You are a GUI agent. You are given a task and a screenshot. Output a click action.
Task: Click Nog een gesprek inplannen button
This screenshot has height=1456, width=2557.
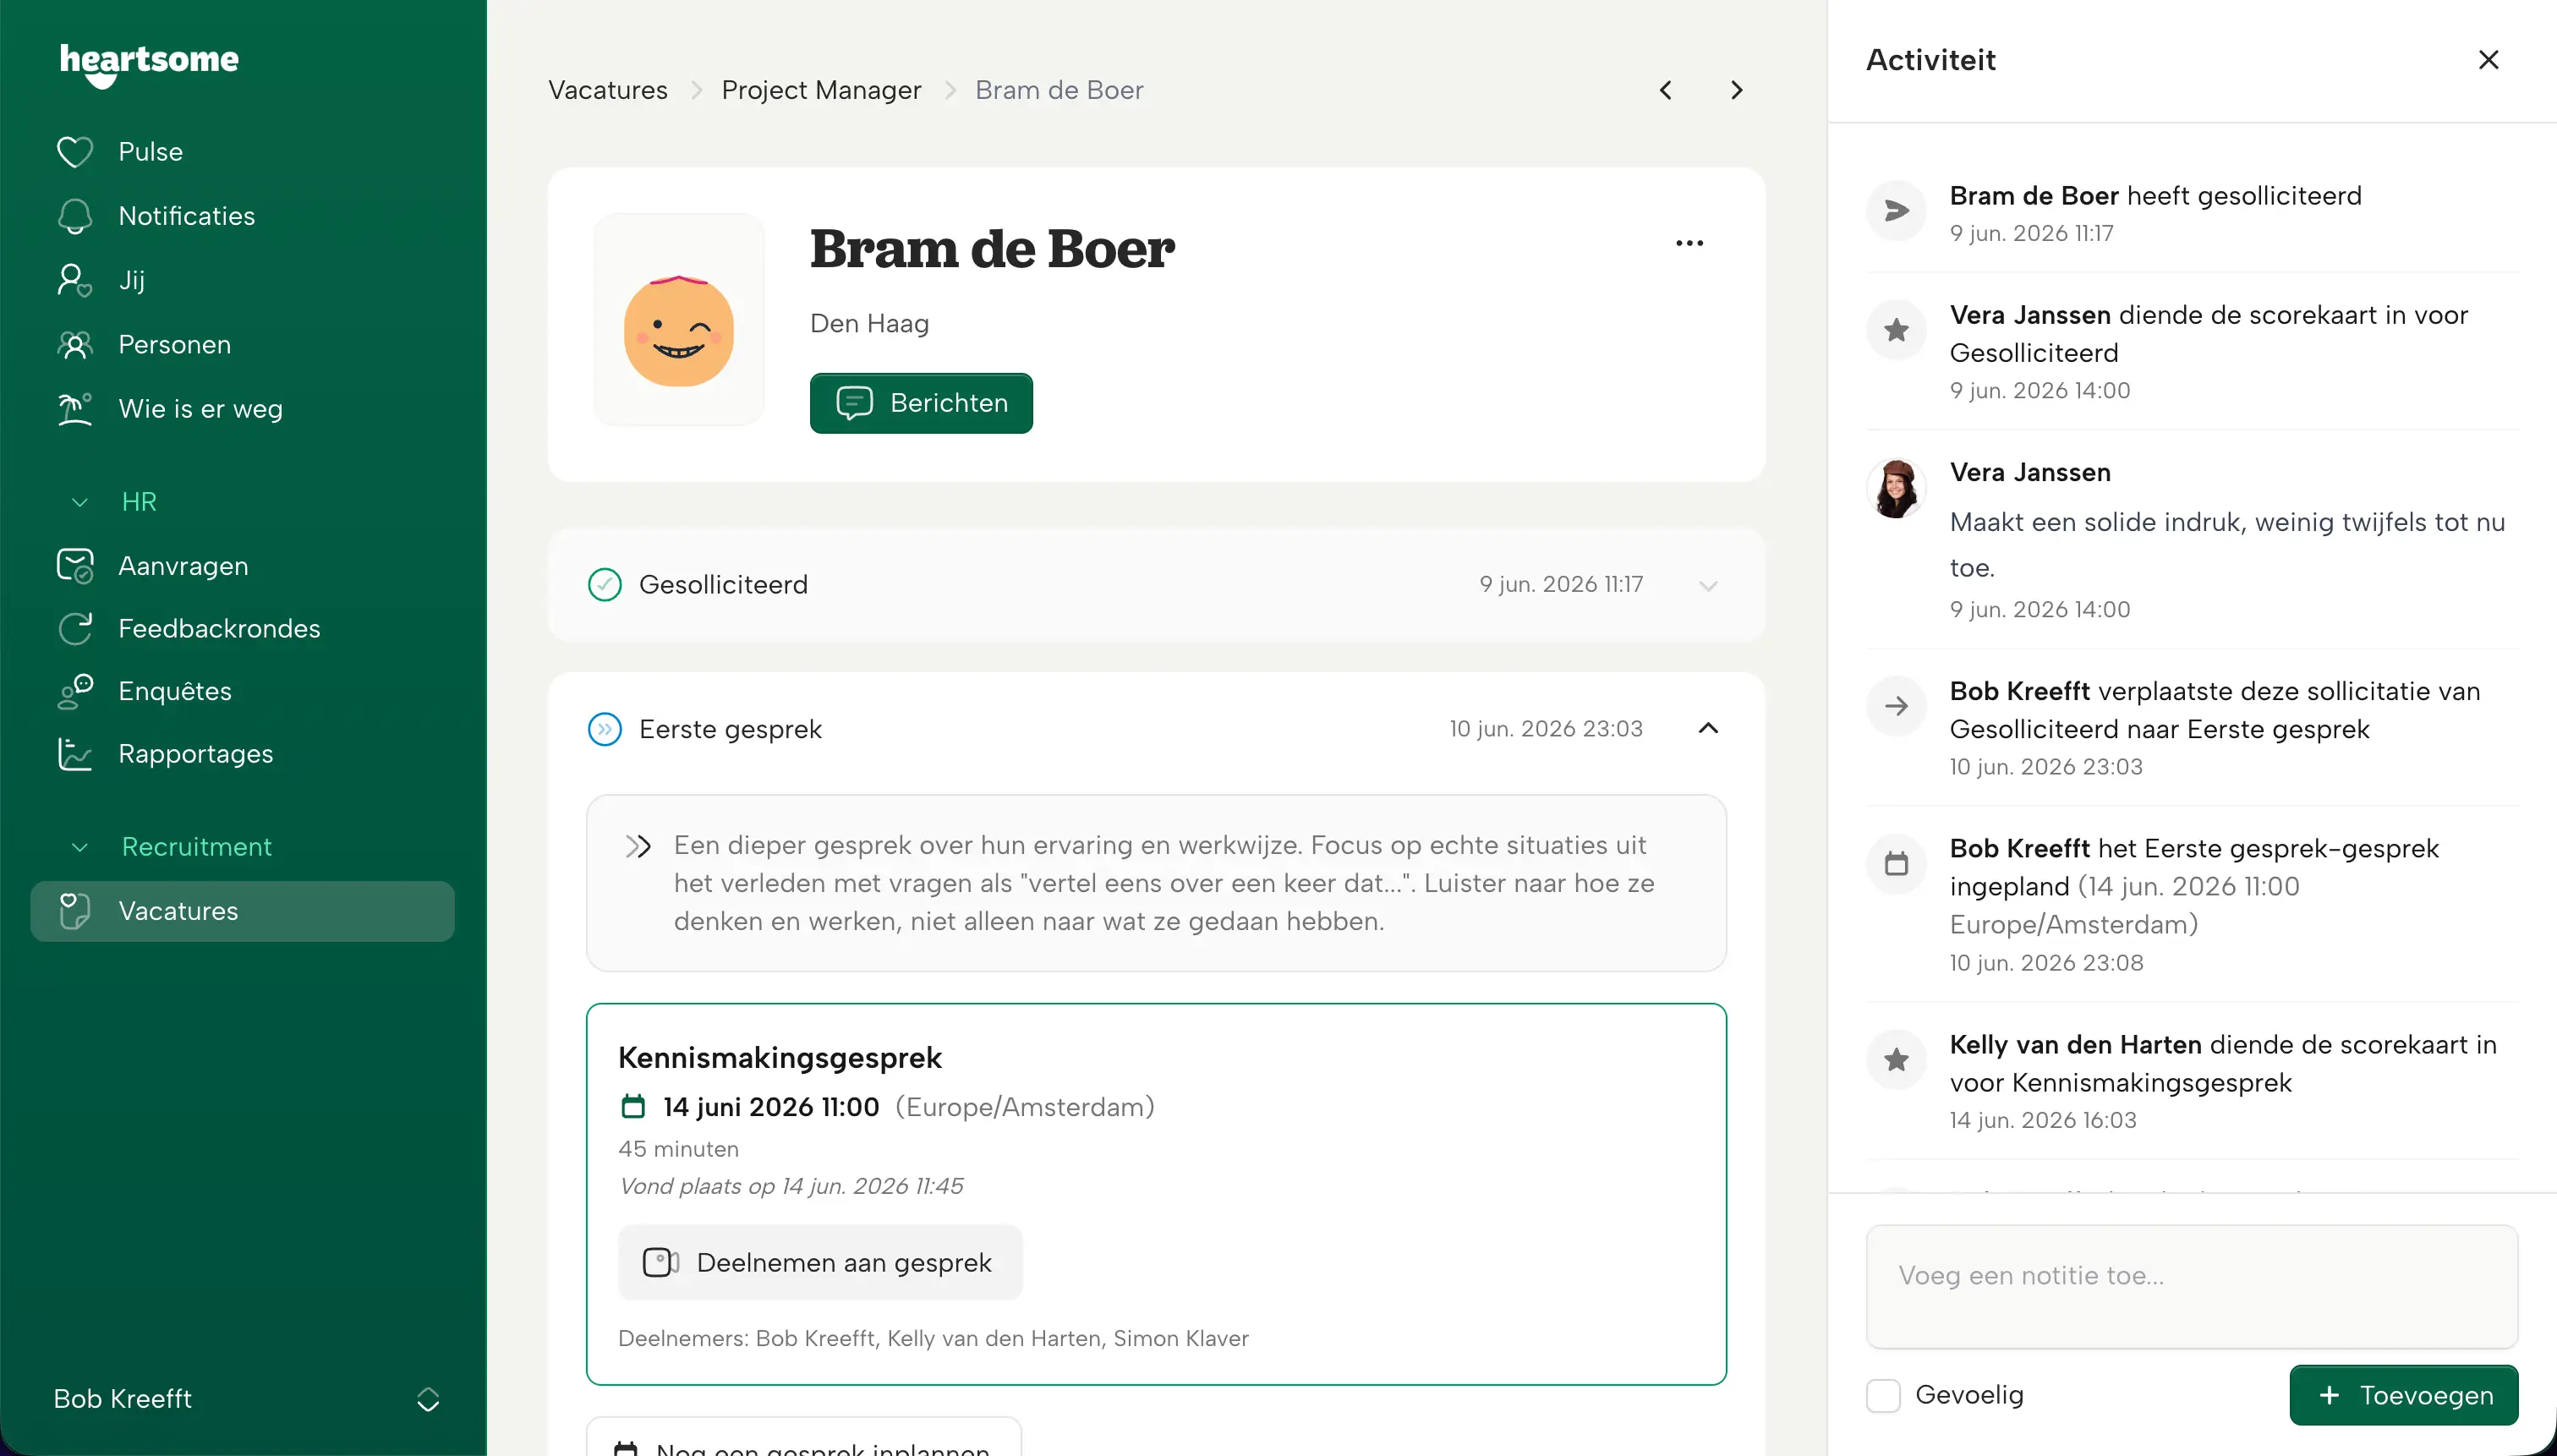[804, 1437]
